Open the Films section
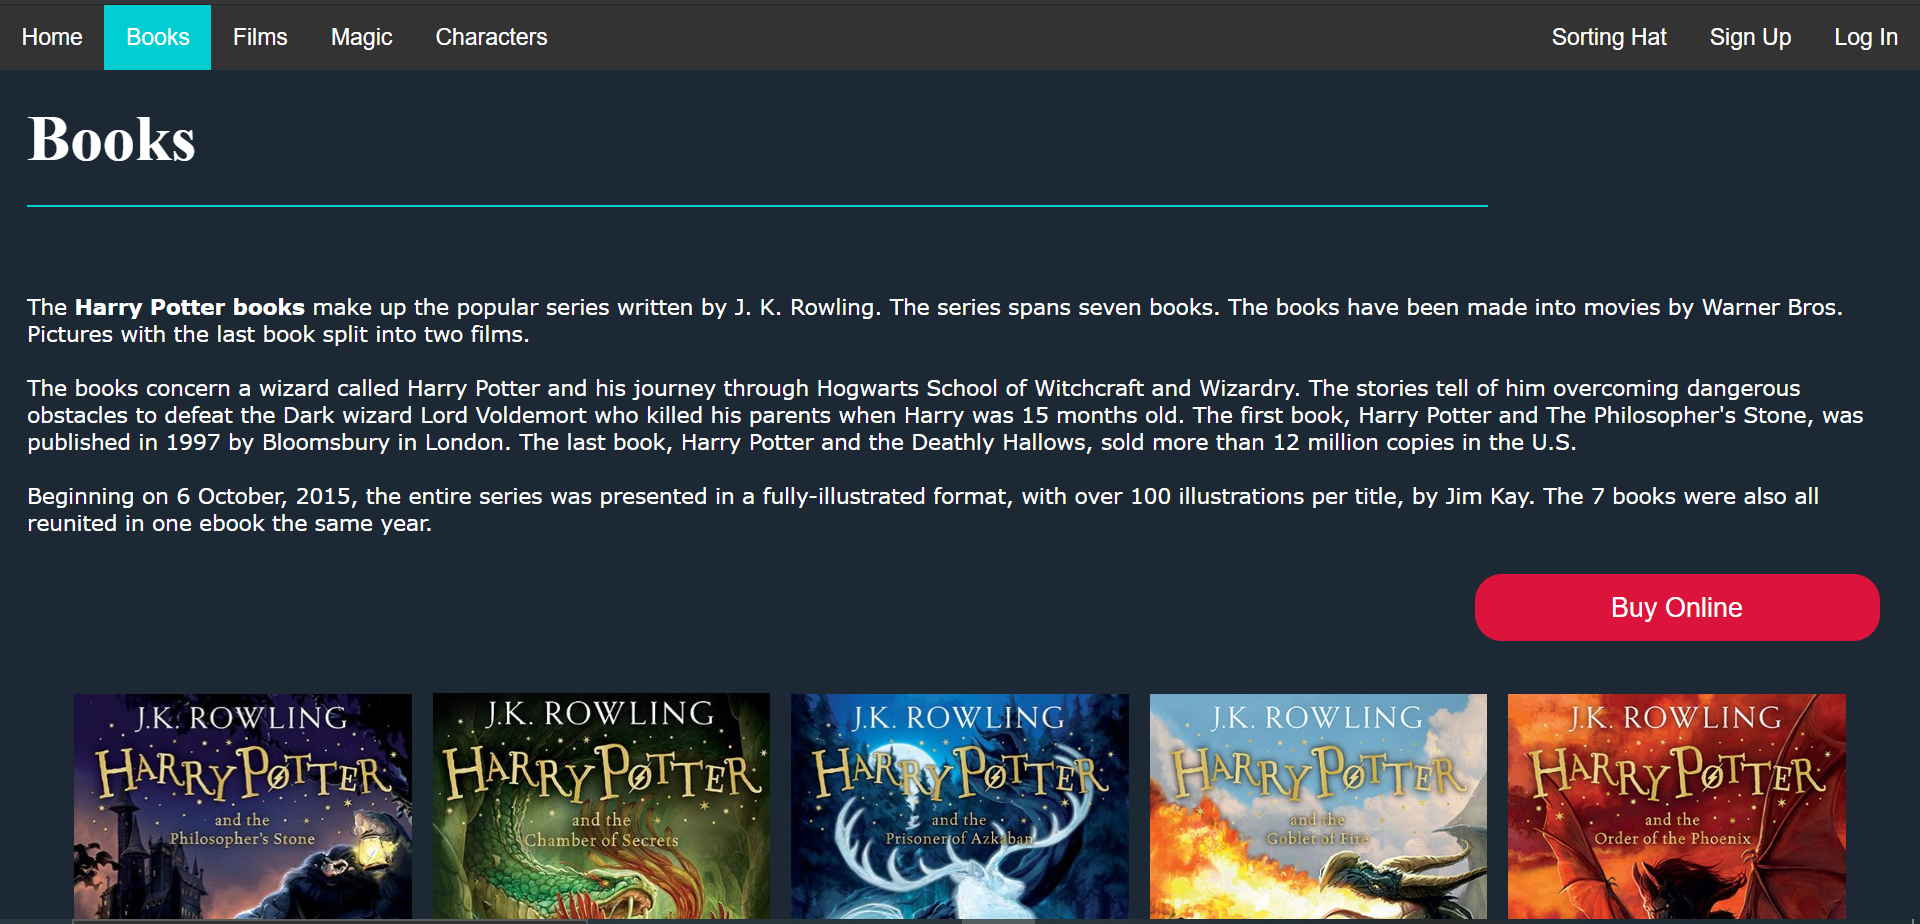The height and width of the screenshot is (924, 1920). click(x=260, y=37)
